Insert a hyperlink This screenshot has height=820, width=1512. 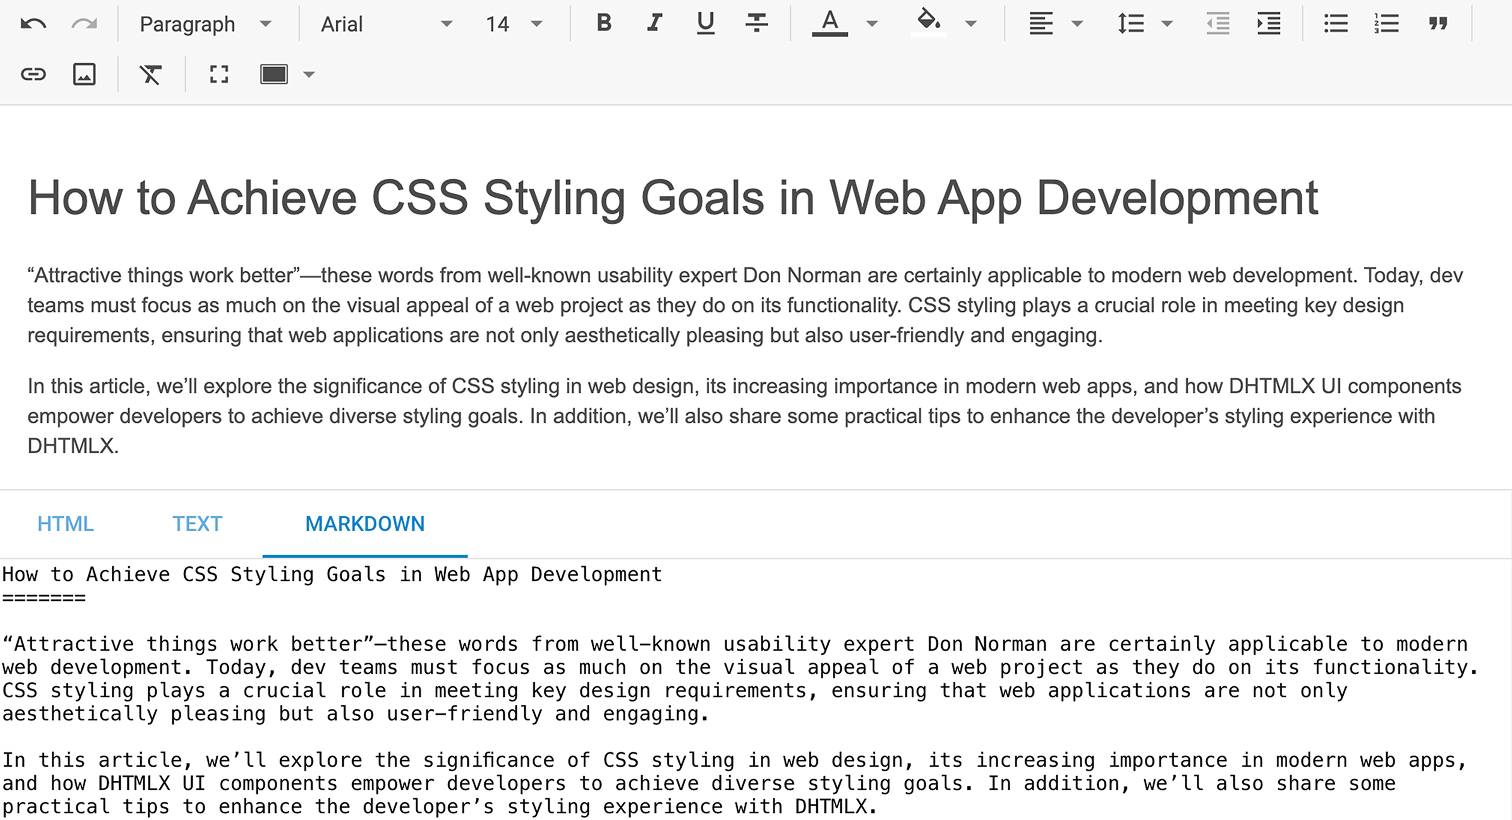click(33, 74)
